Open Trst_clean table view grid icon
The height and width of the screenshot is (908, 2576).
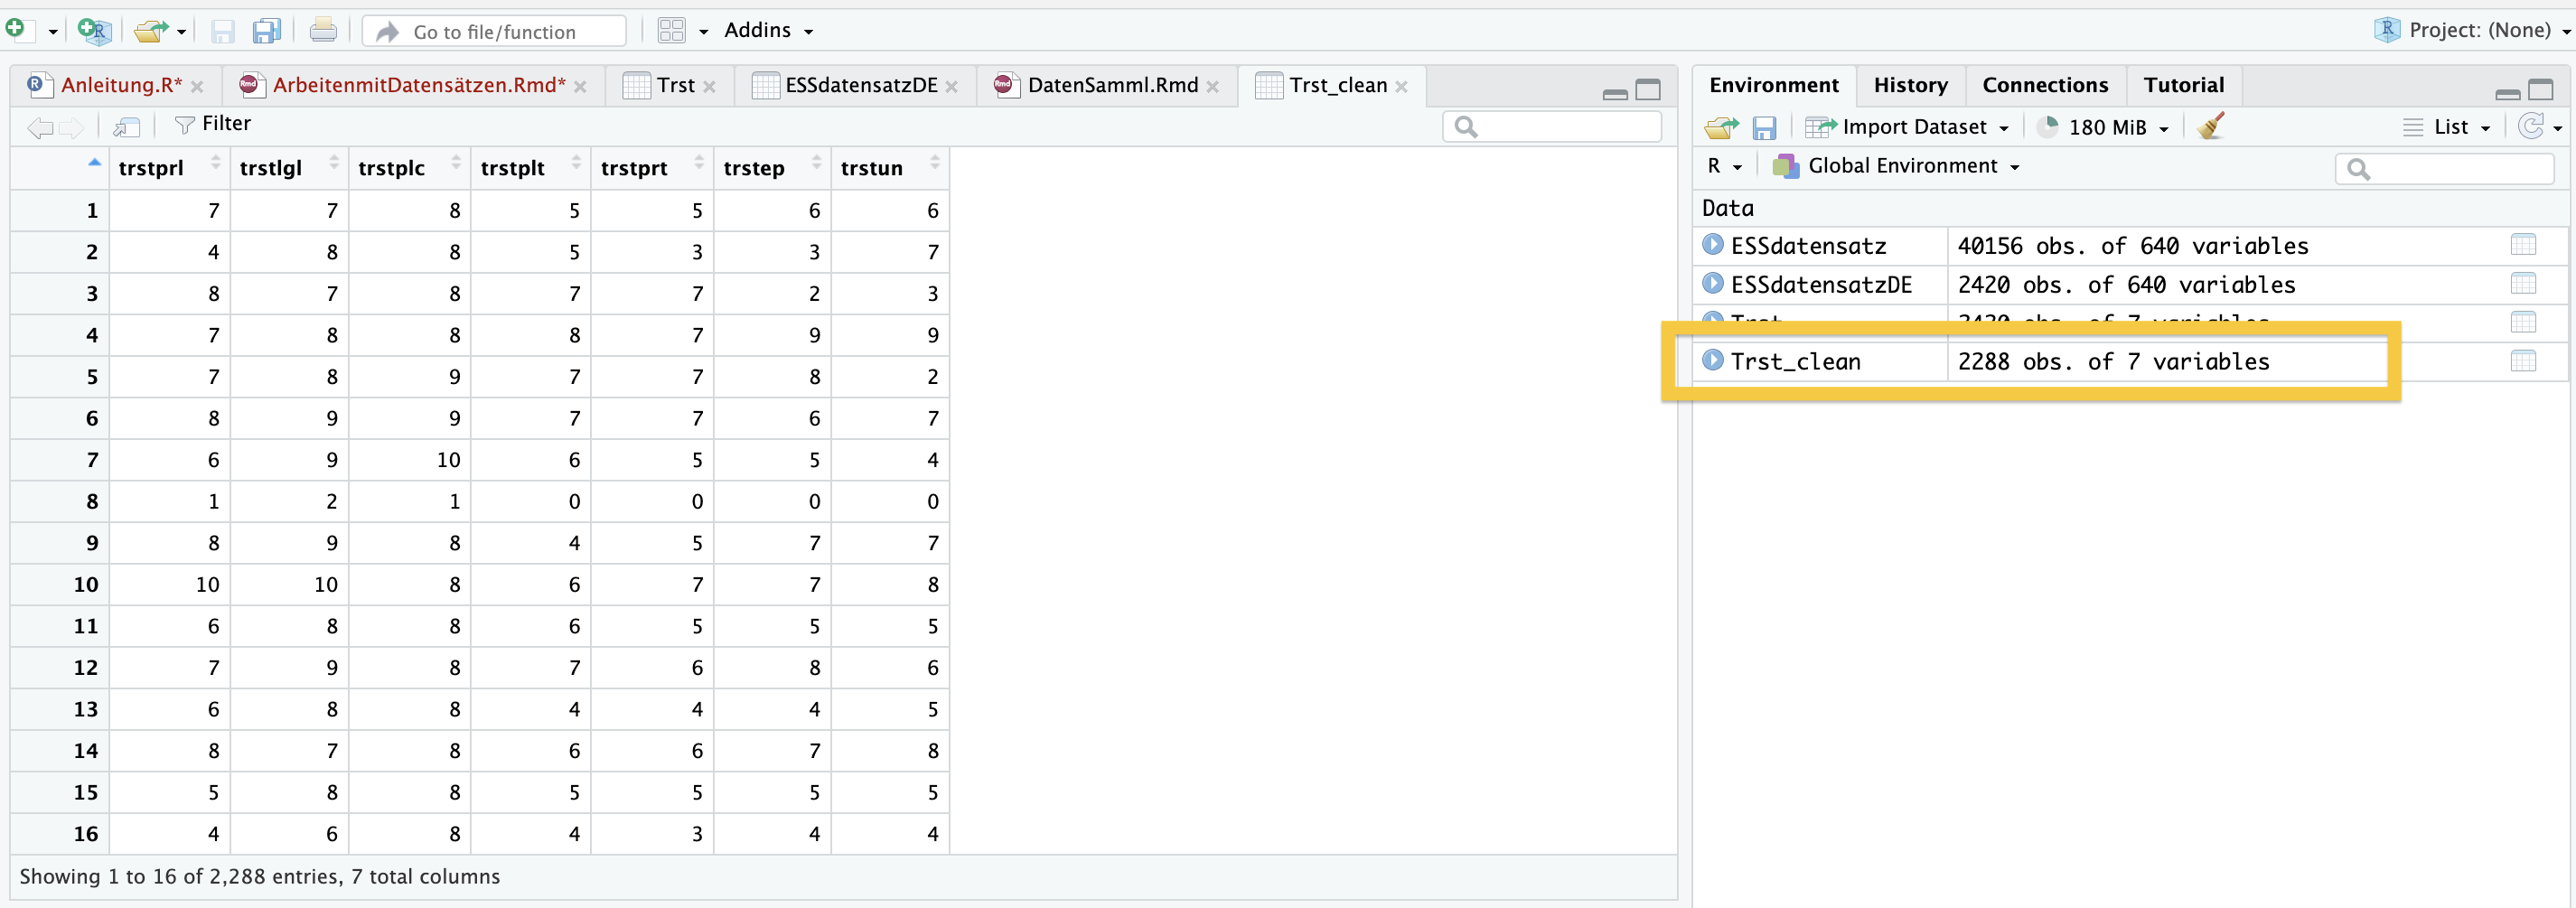[x=2522, y=361]
